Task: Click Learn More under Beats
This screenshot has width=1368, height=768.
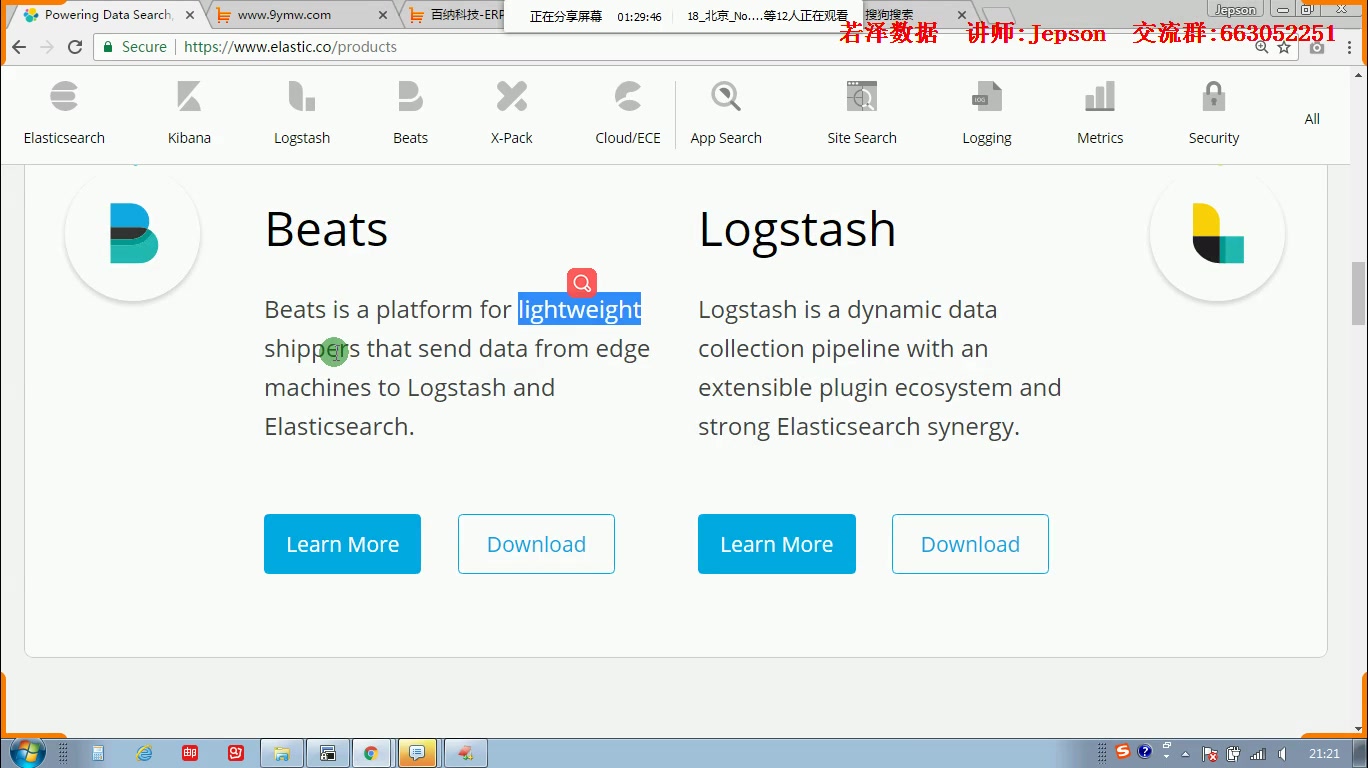Action: pyautogui.click(x=342, y=544)
